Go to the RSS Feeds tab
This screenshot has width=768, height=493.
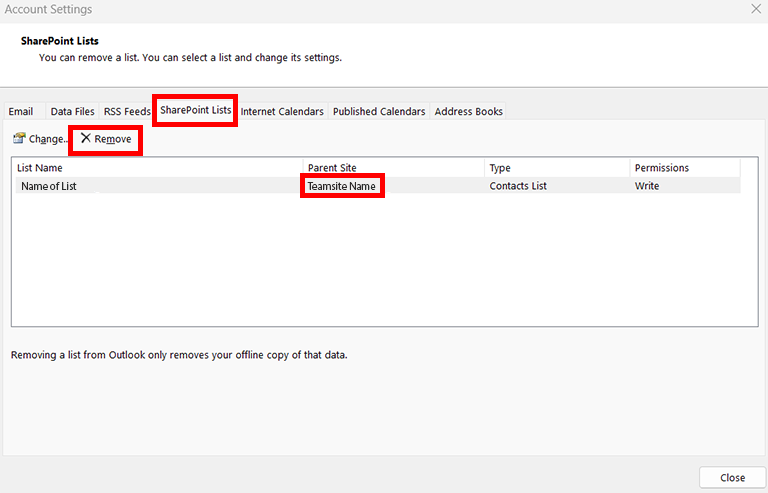click(x=127, y=112)
